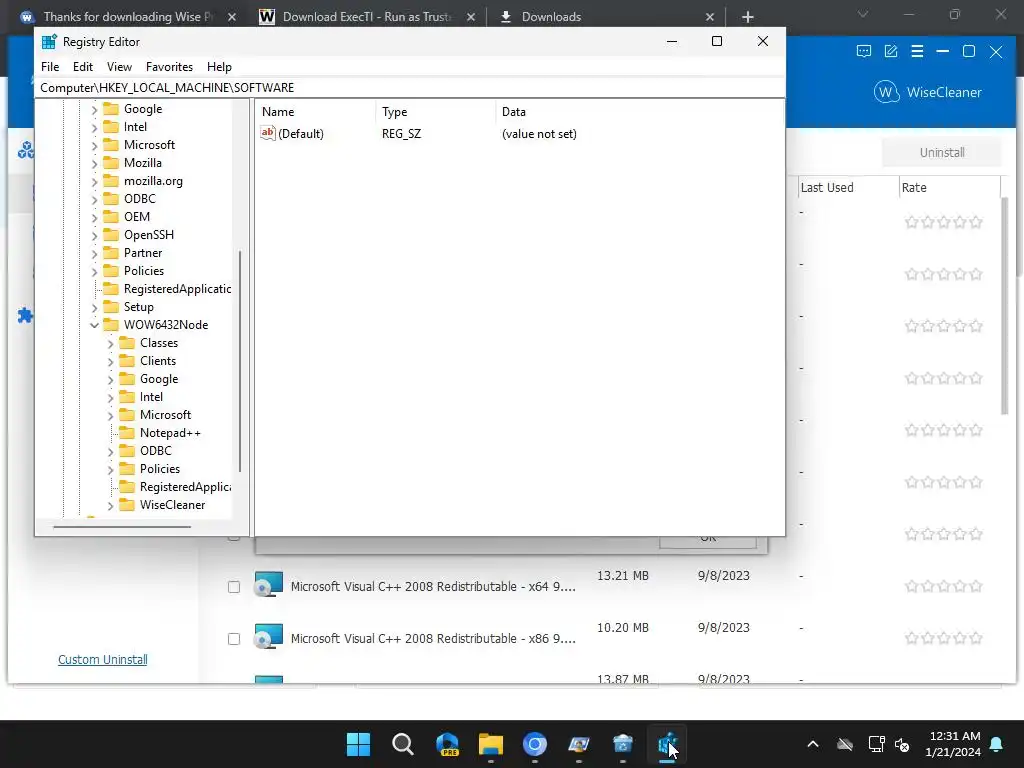This screenshot has width=1024, height=768.
Task: Expand the Mozilla registry key
Action: coord(95,163)
